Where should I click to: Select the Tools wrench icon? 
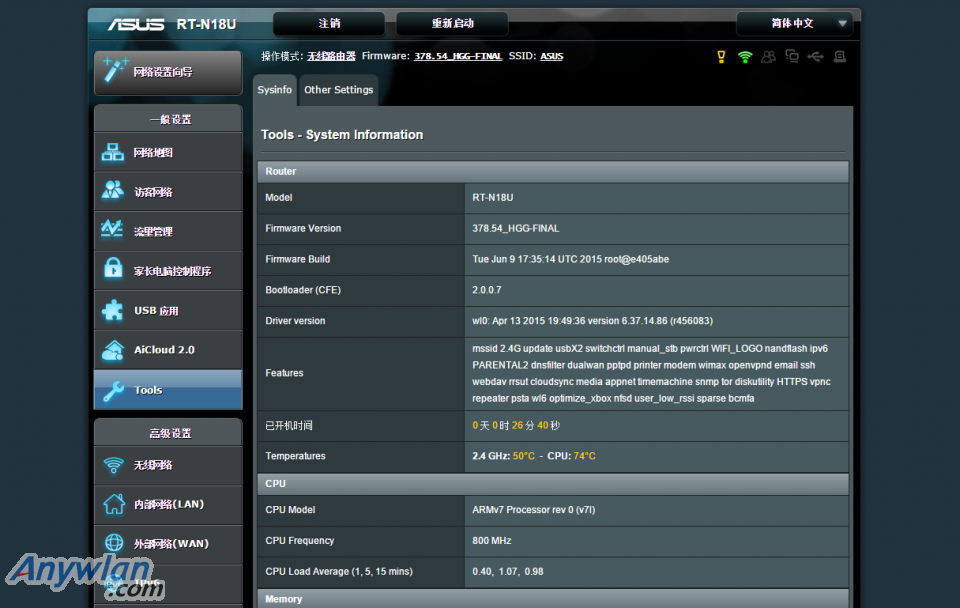pyautogui.click(x=114, y=390)
